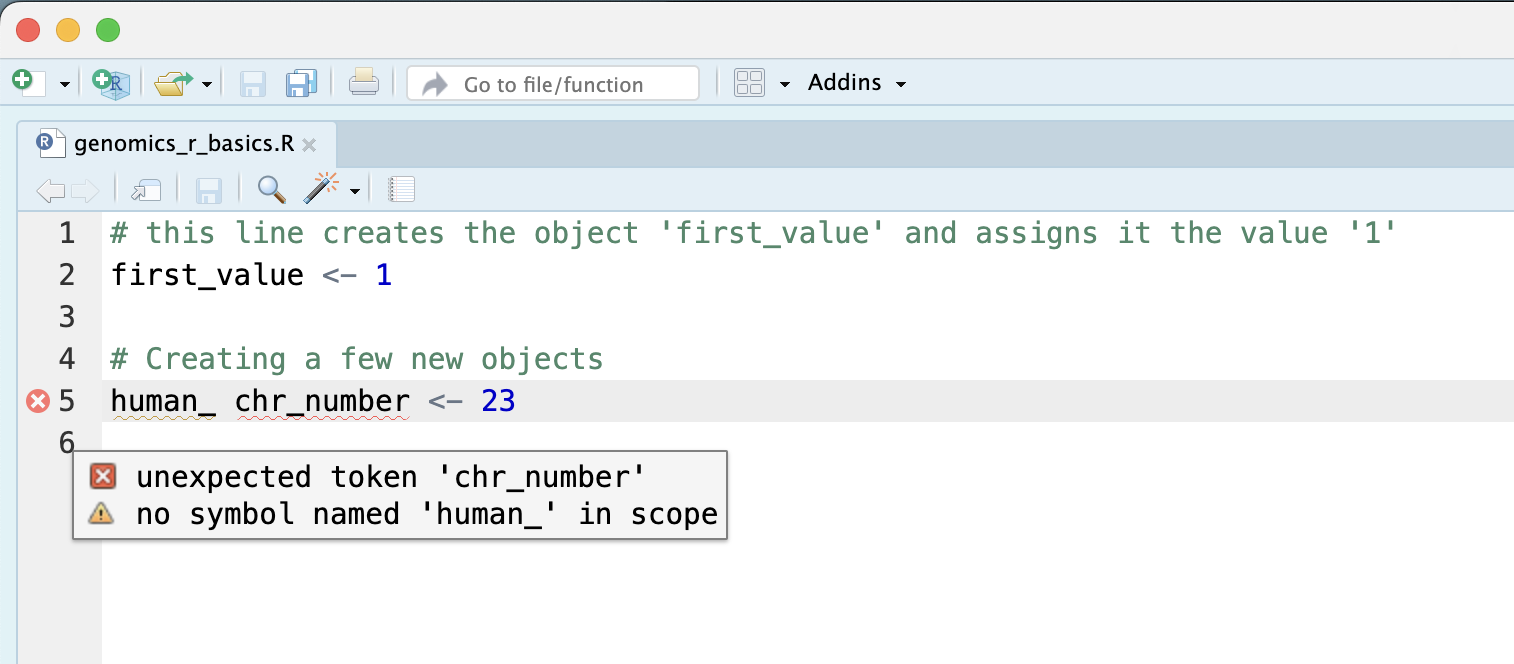Click the value 23 on line 5
This screenshot has width=1514, height=664.
click(x=498, y=402)
